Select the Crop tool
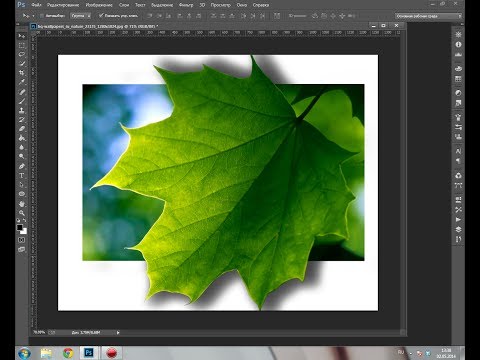Image resolution: width=480 pixels, height=360 pixels. click(x=22, y=73)
